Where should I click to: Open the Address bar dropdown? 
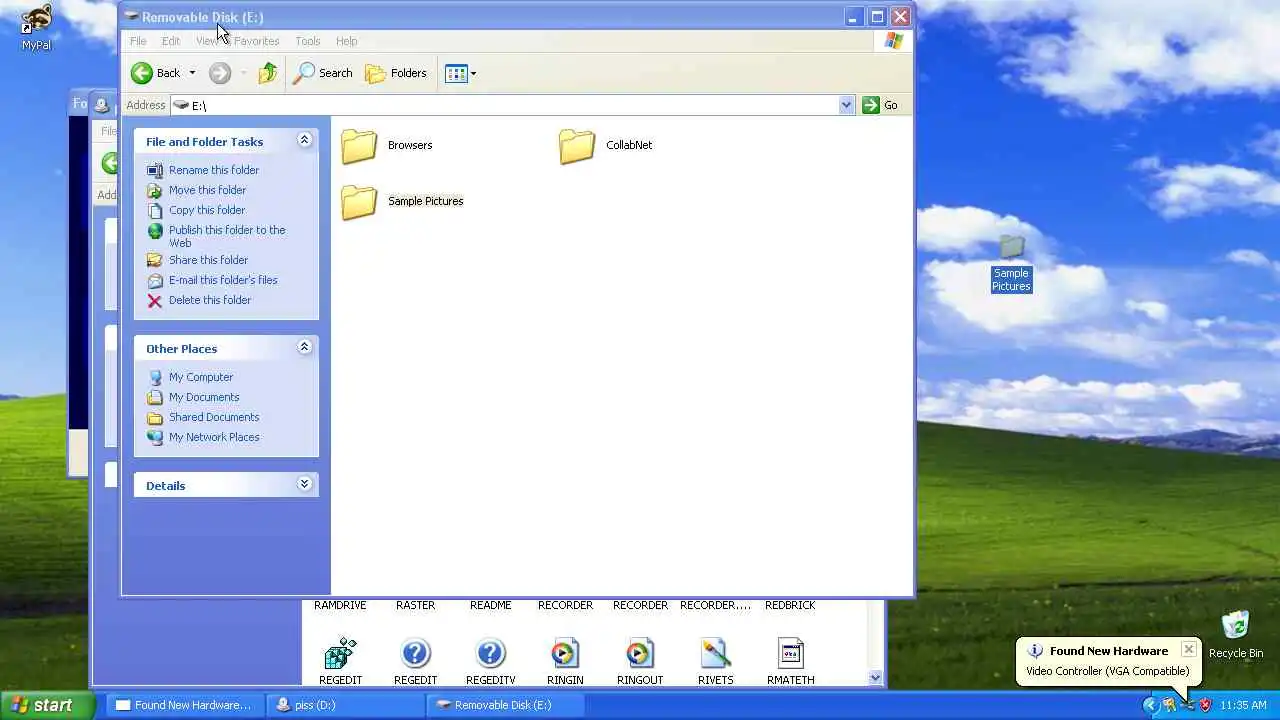[846, 105]
